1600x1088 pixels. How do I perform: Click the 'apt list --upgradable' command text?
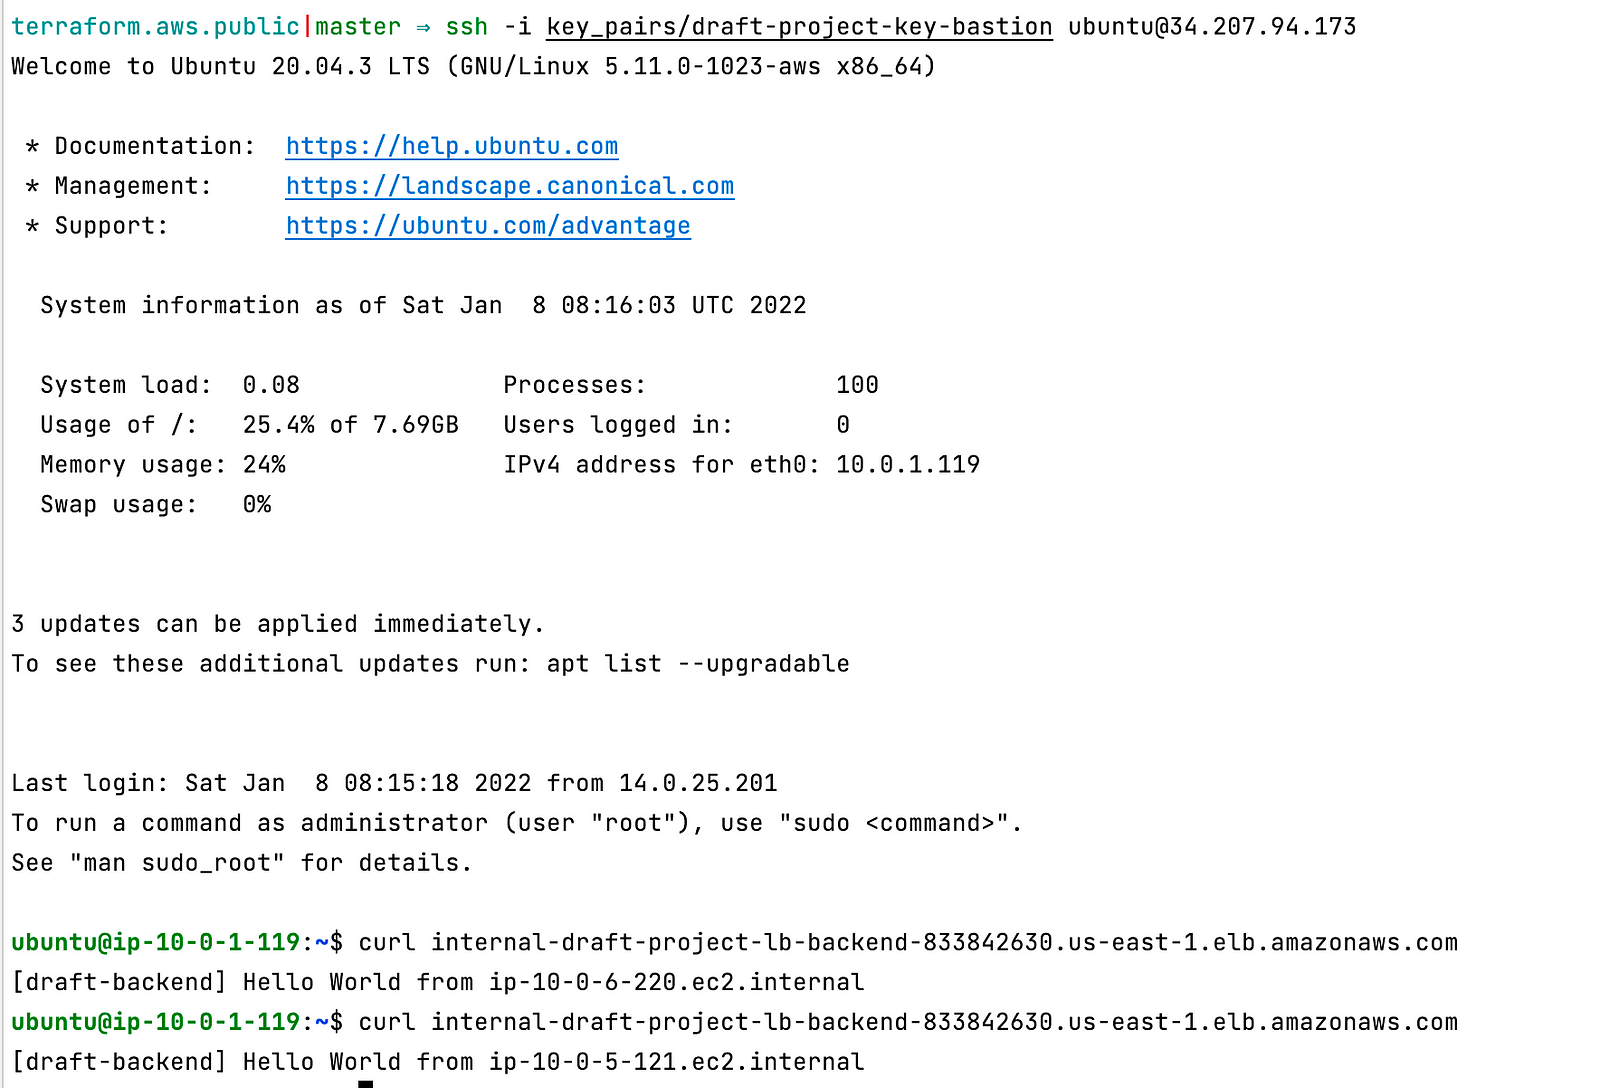pos(698,664)
